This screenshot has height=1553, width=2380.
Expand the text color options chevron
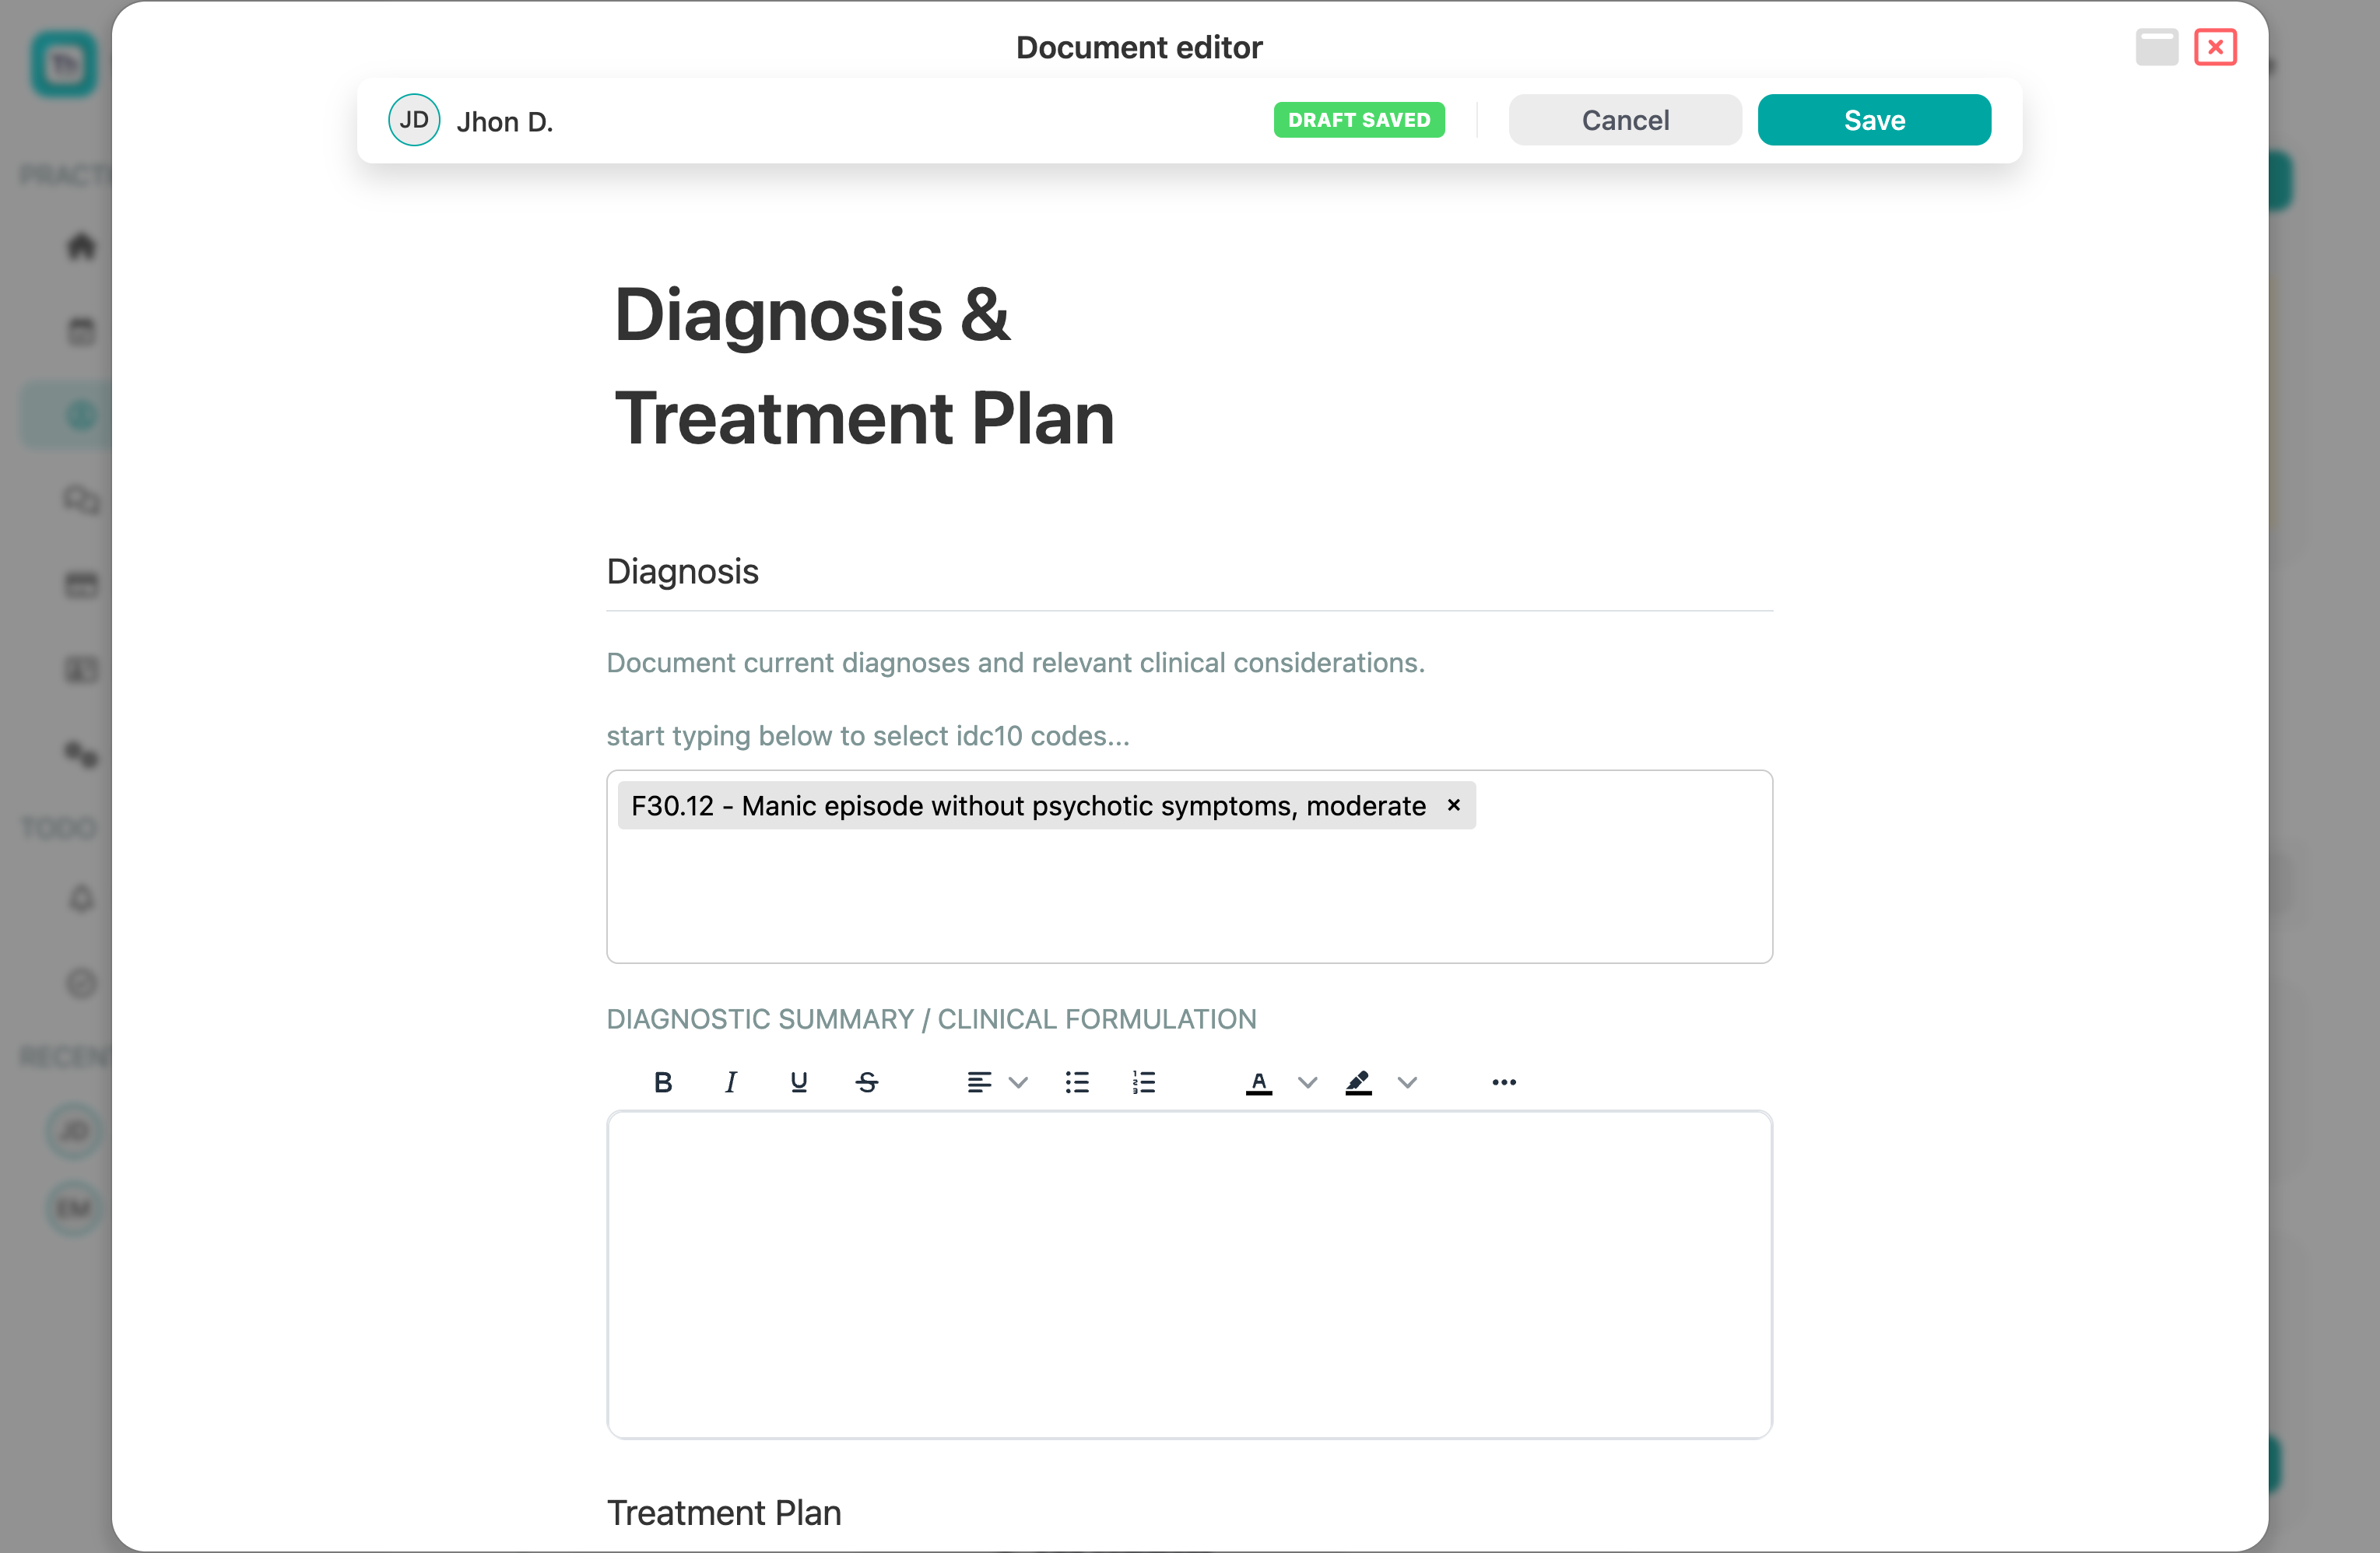click(x=1306, y=1081)
